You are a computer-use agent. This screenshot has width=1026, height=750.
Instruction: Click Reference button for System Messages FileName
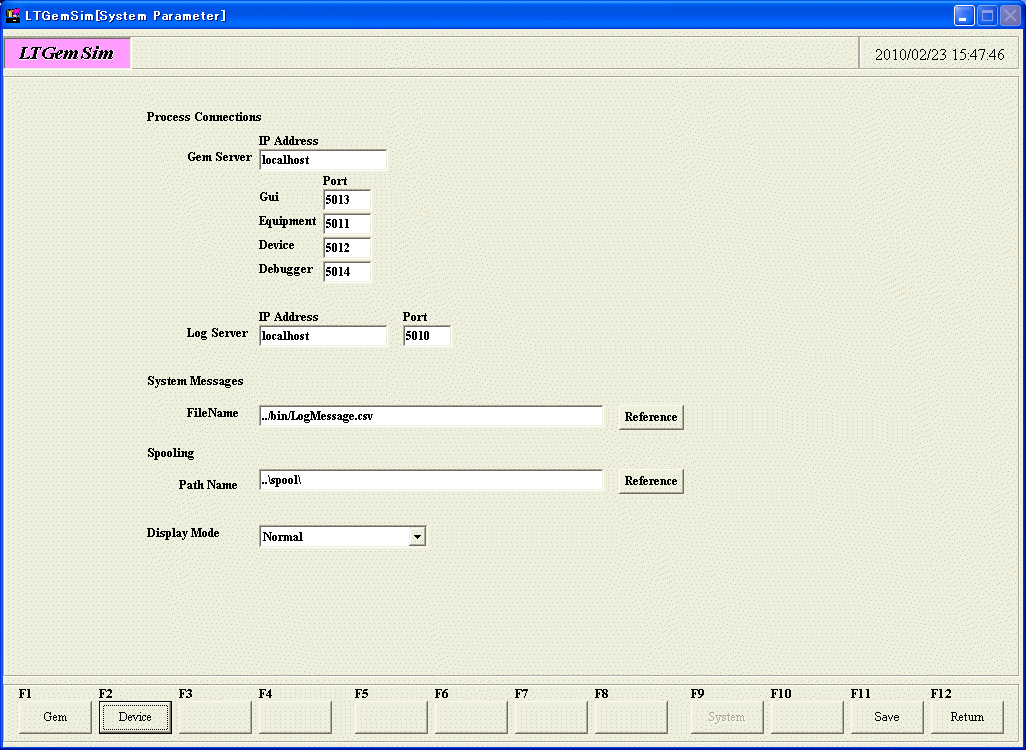tap(650, 417)
